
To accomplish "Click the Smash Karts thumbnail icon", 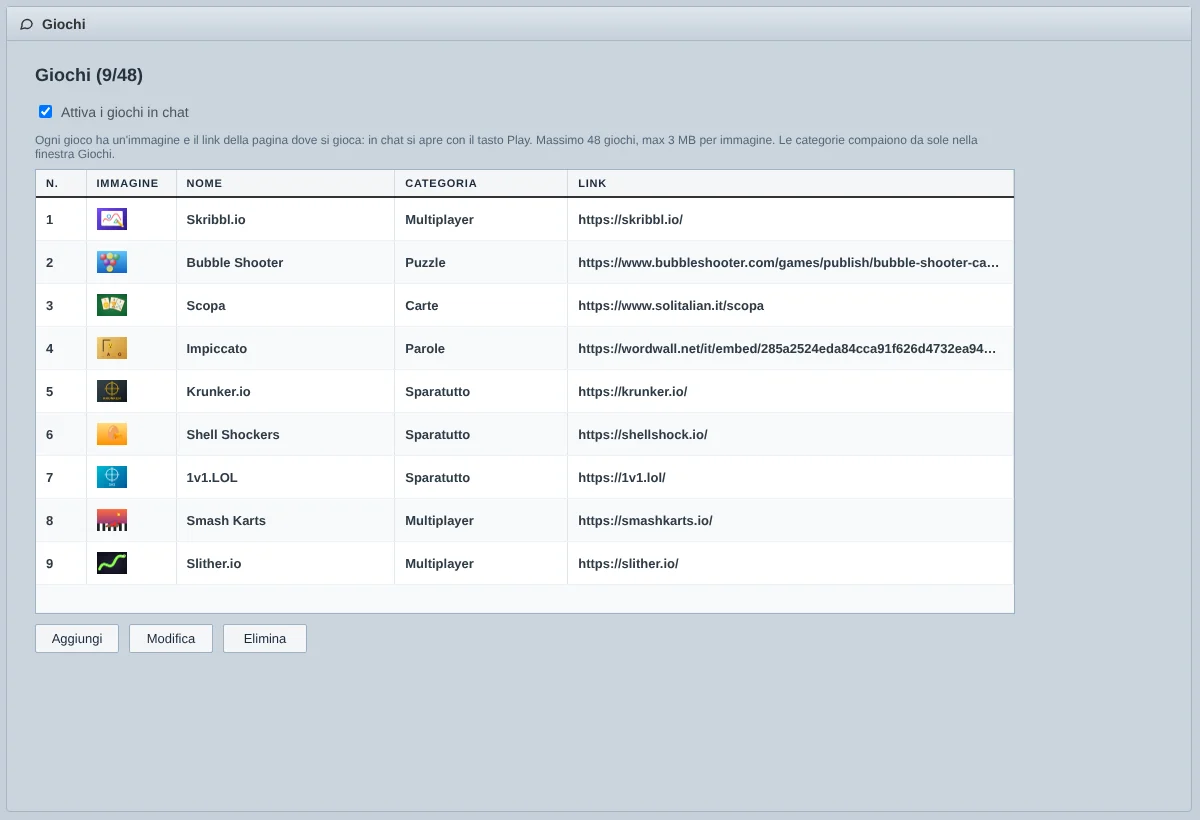I will point(112,520).
